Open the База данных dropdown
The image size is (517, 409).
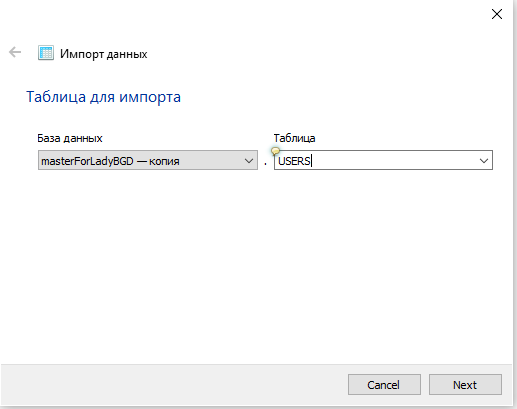click(x=148, y=160)
